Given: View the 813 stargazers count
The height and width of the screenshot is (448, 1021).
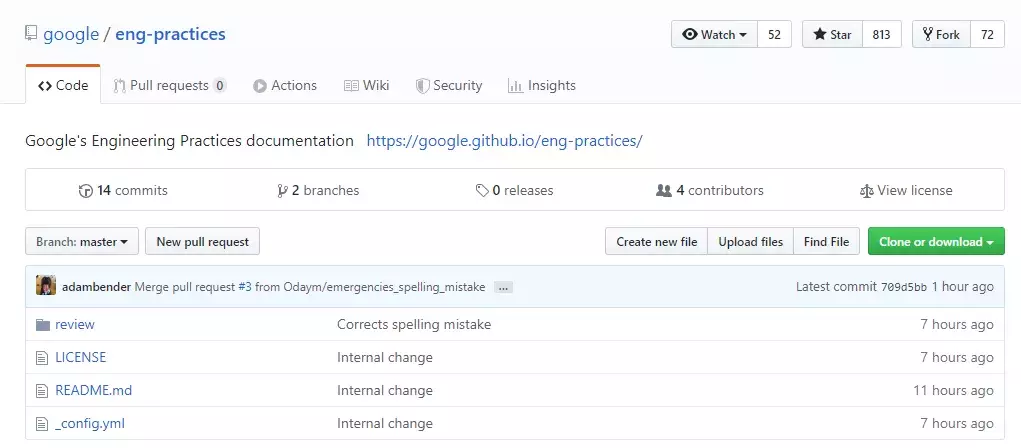Looking at the screenshot, I should pos(882,35).
